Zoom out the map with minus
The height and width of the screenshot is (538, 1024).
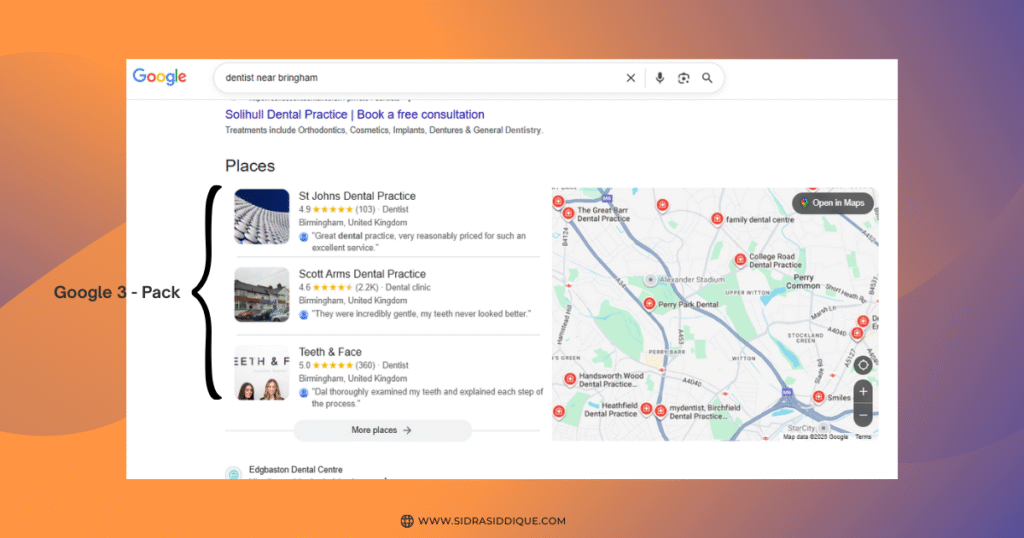pyautogui.click(x=863, y=415)
